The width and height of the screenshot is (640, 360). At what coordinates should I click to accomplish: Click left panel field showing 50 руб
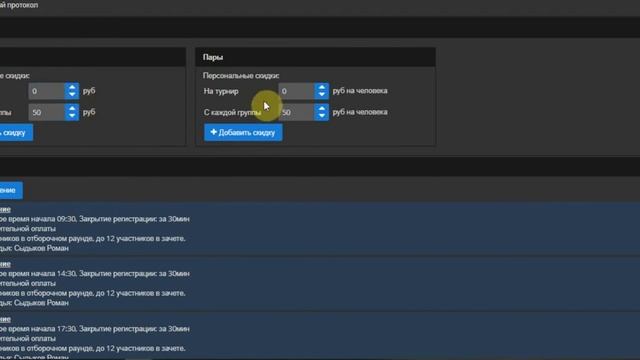(47, 112)
